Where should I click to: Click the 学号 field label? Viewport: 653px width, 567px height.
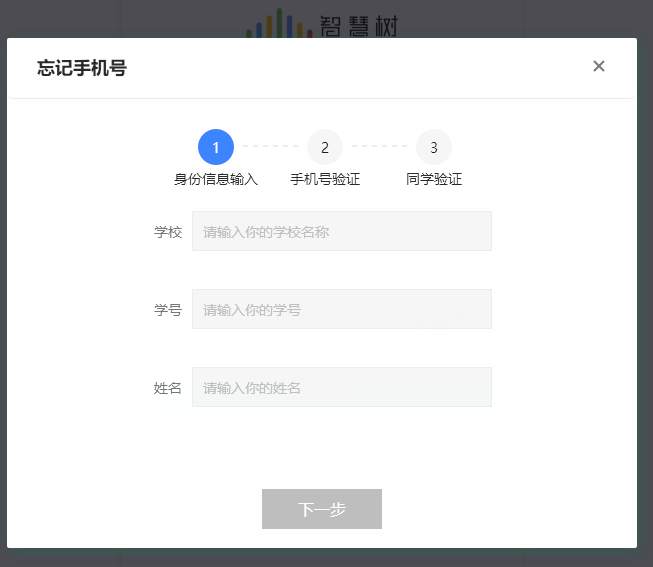pos(168,310)
